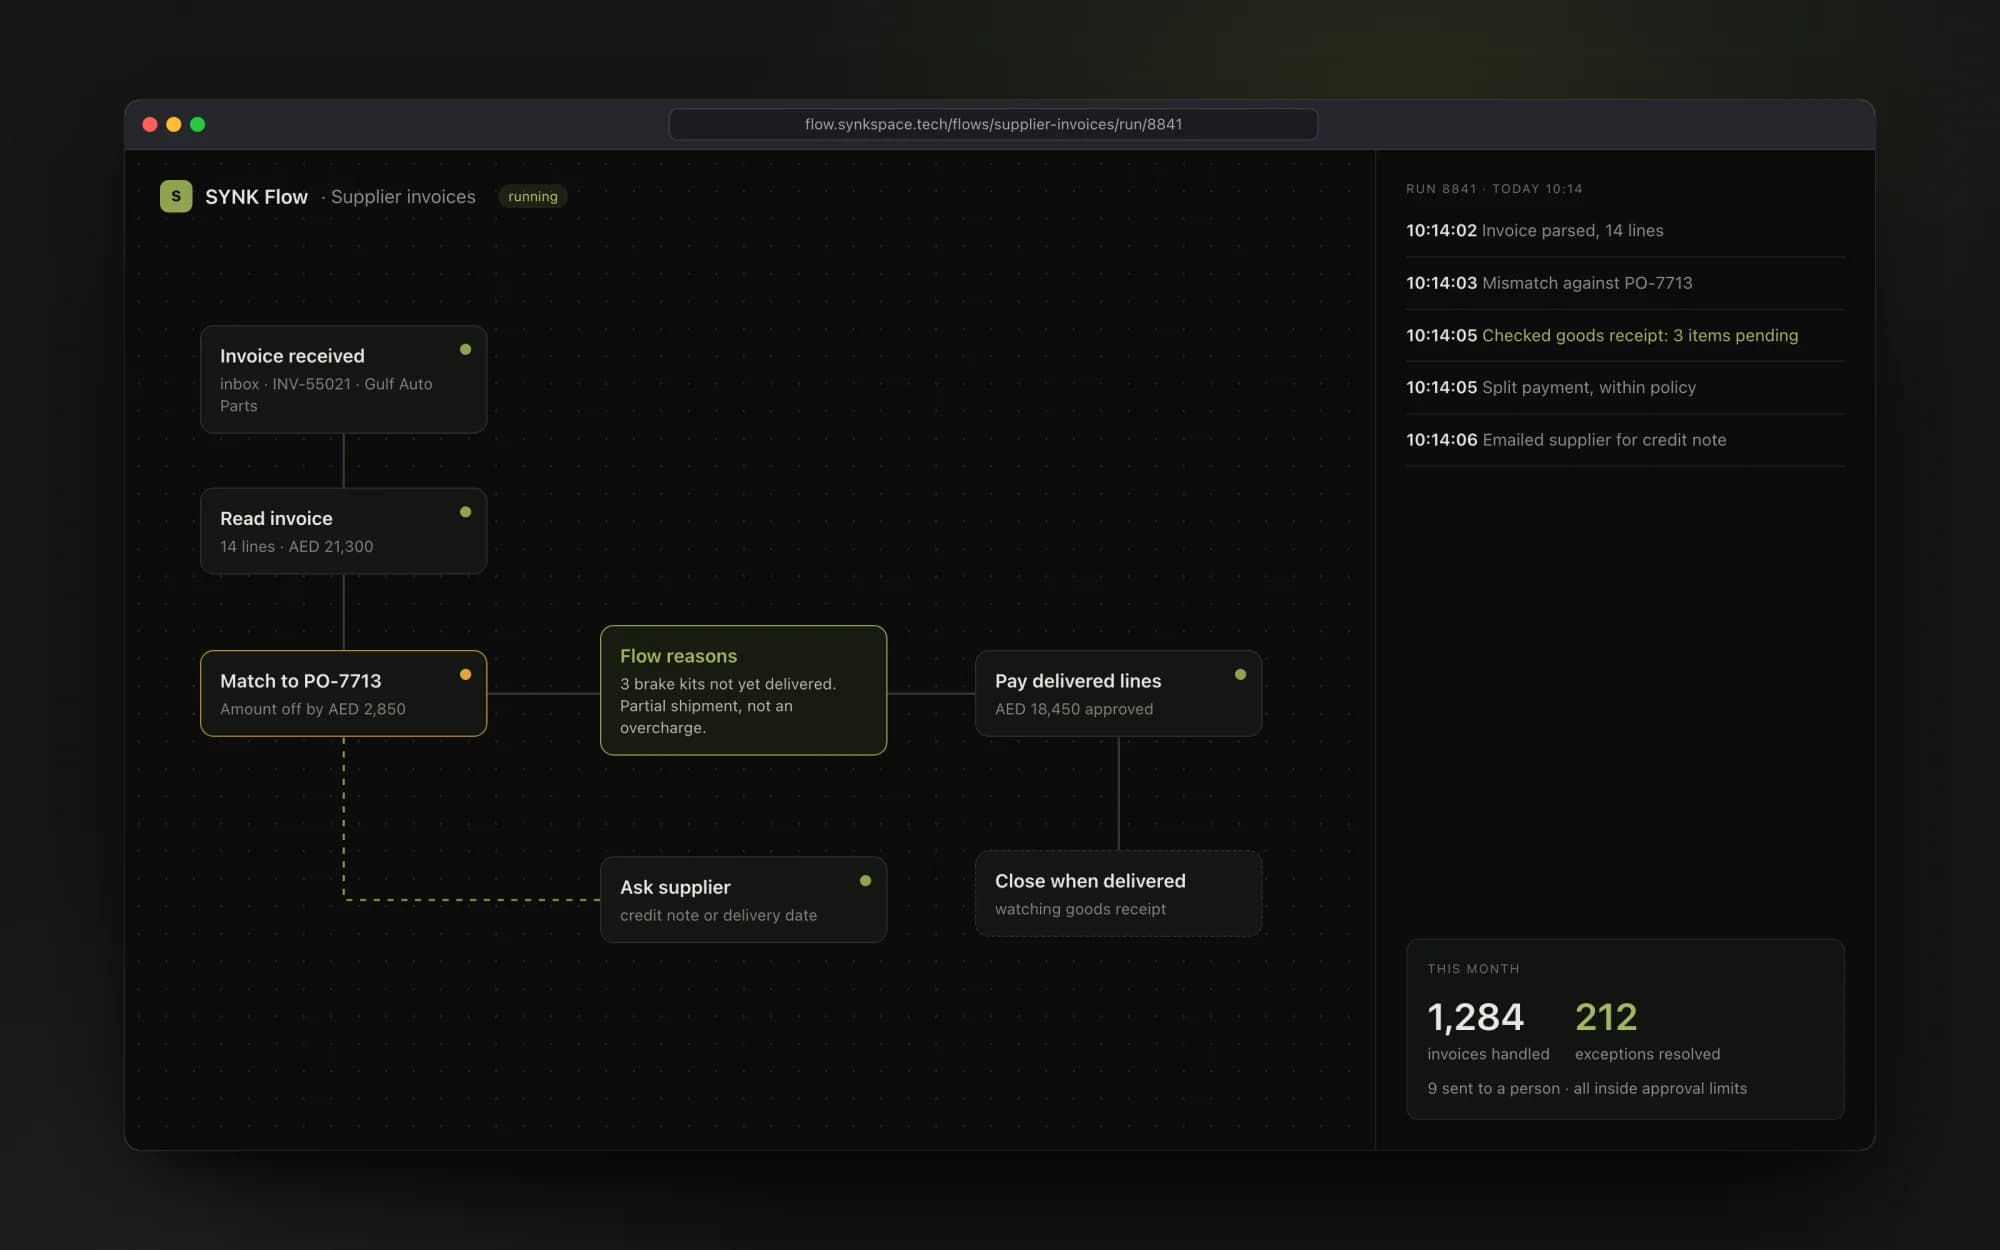Maximize the window with the green button

coord(198,124)
